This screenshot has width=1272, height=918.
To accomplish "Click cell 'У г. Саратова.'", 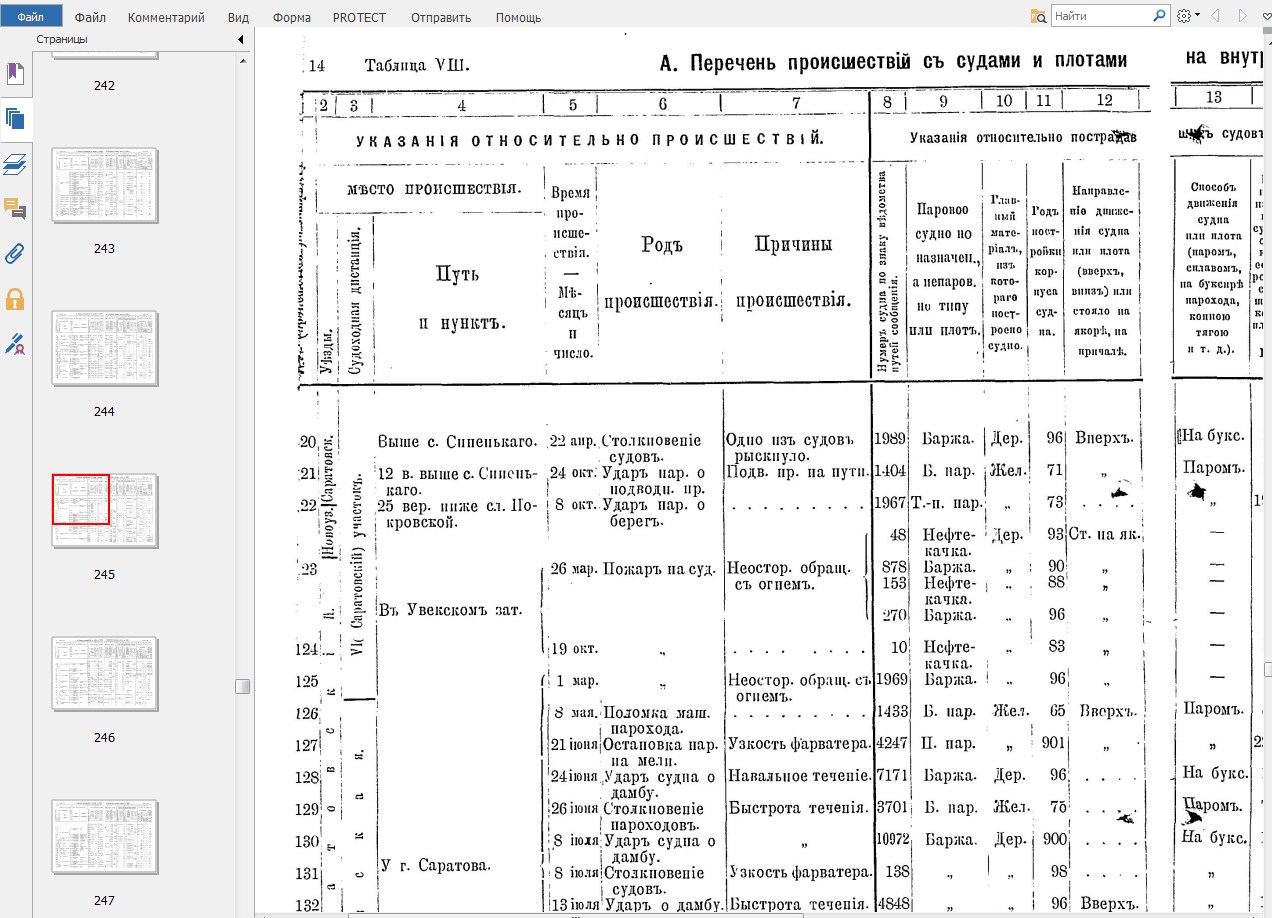I will coord(436,864).
